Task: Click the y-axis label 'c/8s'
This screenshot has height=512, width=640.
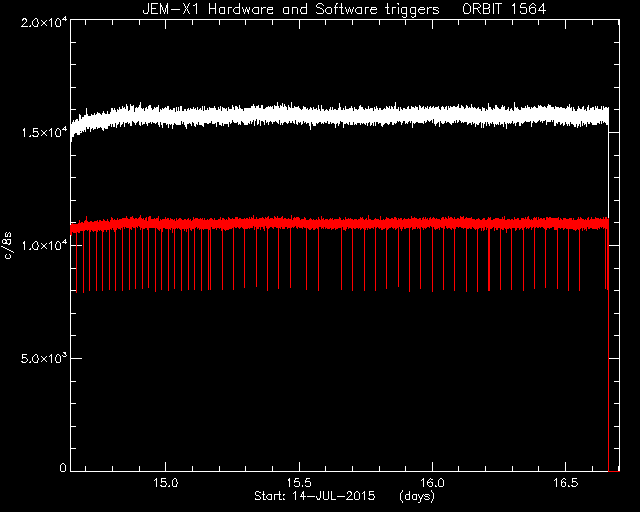Action: [8, 245]
